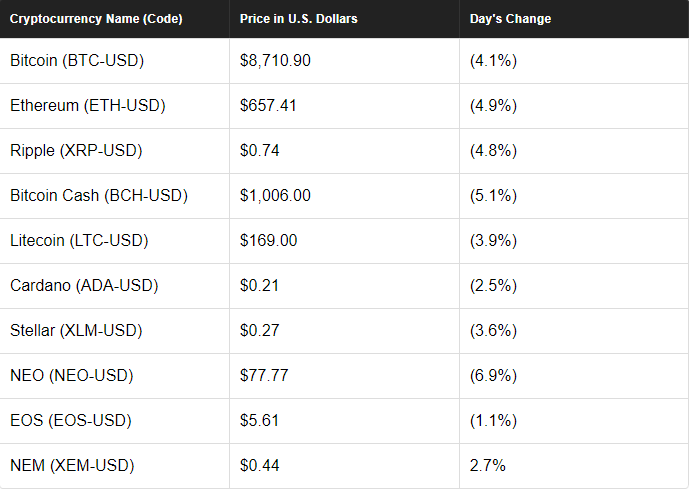The image size is (689, 491).
Task: Click NEO's day change (6.9%)
Action: 493,375
